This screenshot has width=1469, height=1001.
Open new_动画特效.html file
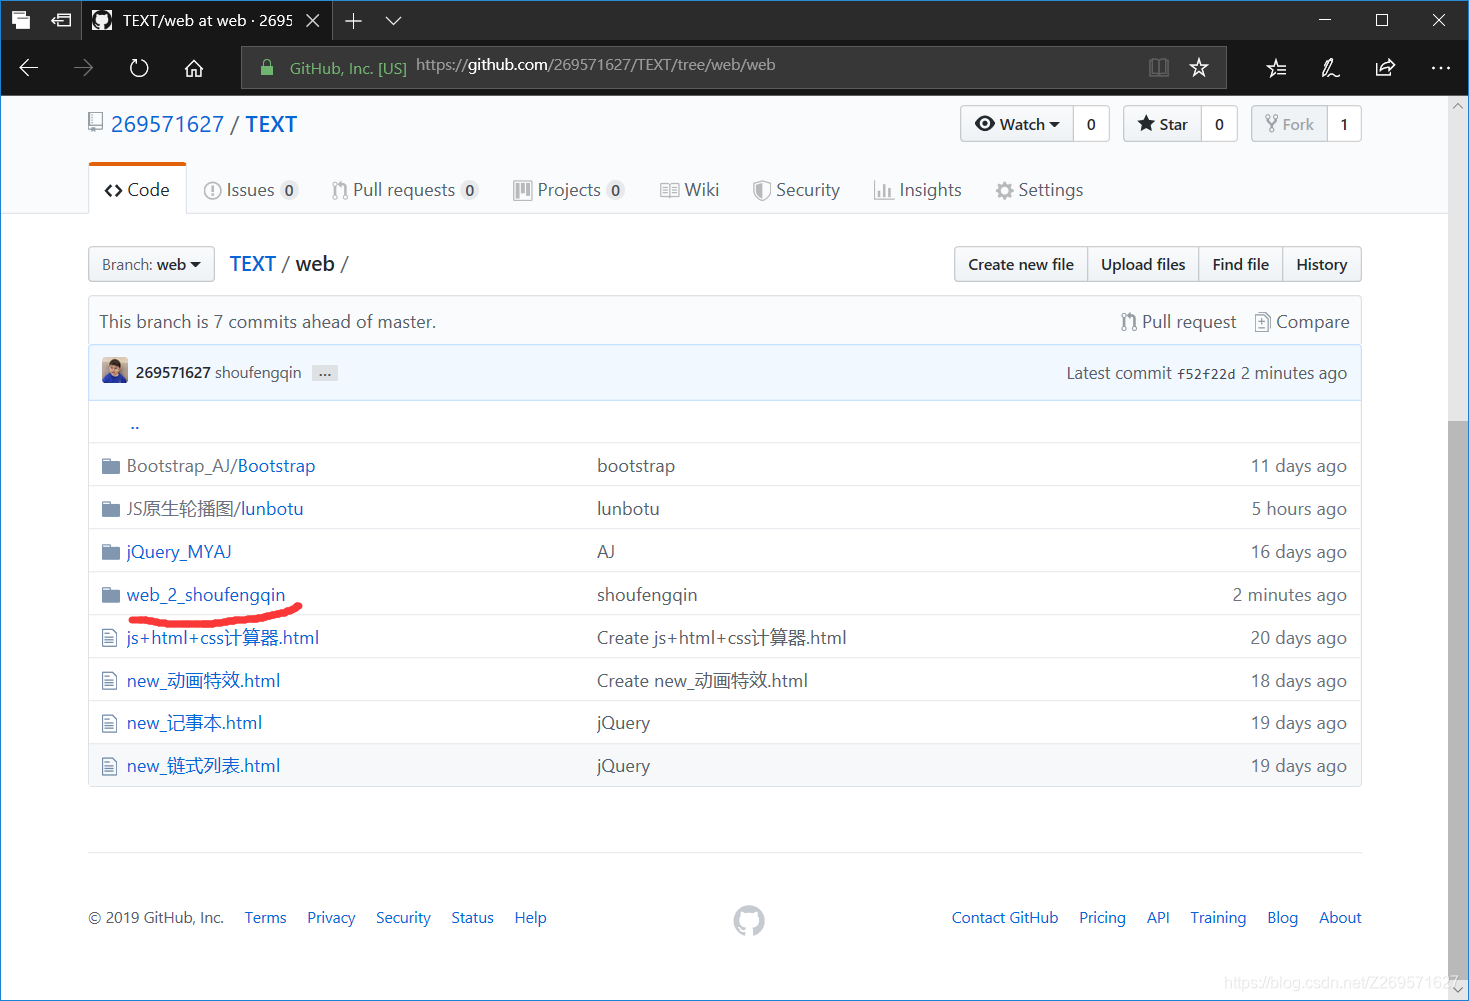pyautogui.click(x=203, y=681)
